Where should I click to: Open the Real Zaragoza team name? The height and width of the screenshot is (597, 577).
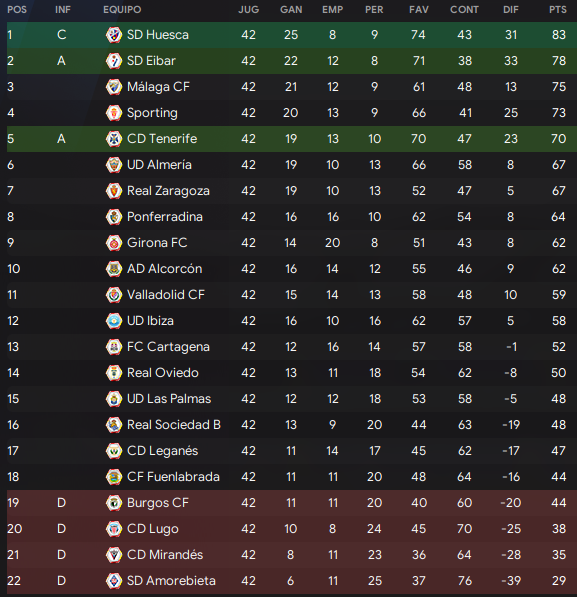click(168, 191)
